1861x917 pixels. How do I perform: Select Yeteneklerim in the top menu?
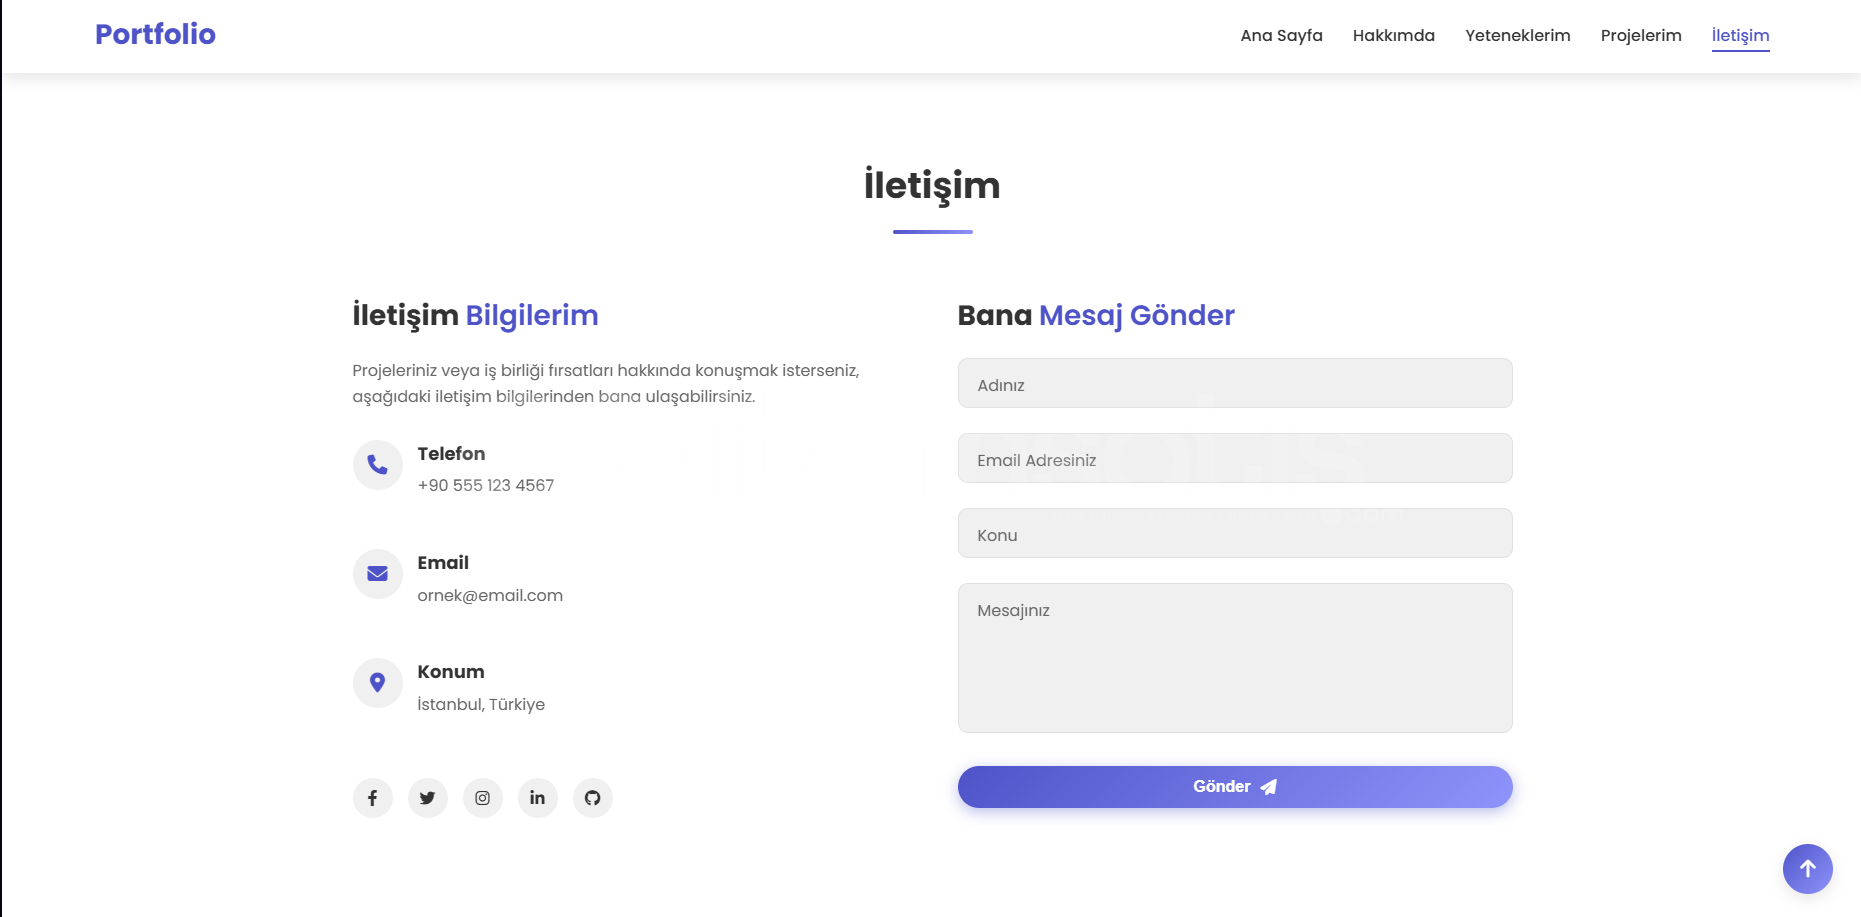point(1517,36)
